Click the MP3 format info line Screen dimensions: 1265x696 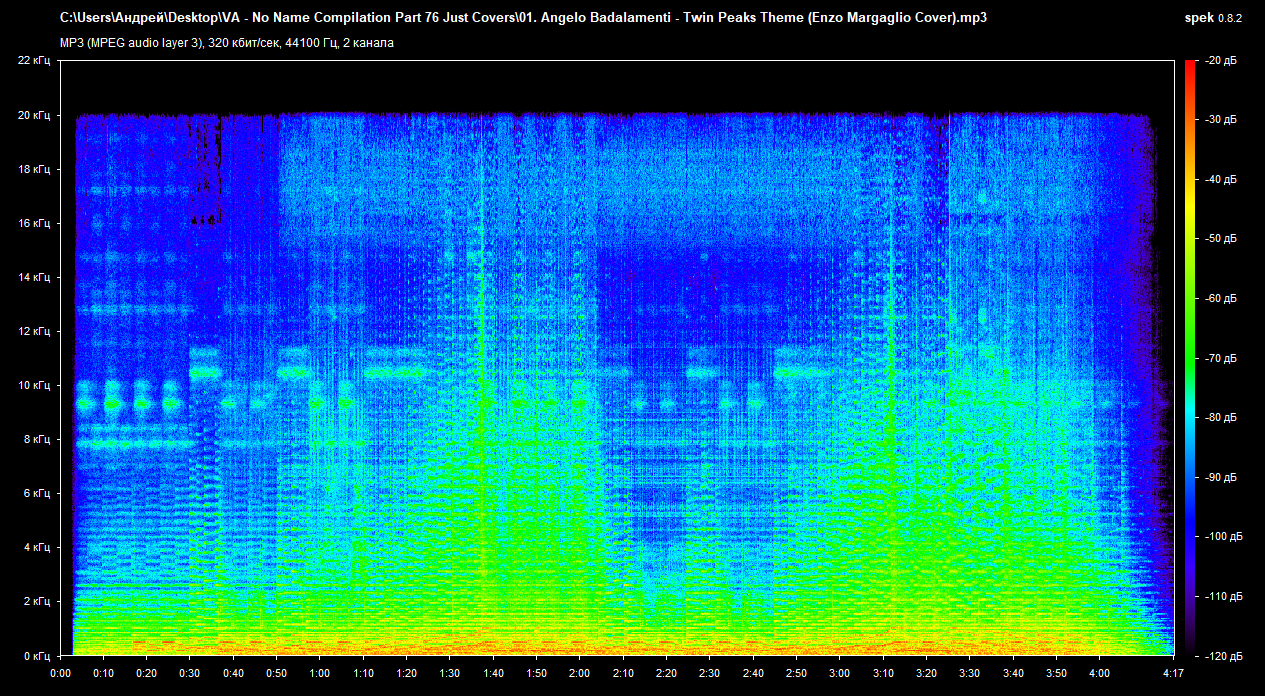click(227, 43)
